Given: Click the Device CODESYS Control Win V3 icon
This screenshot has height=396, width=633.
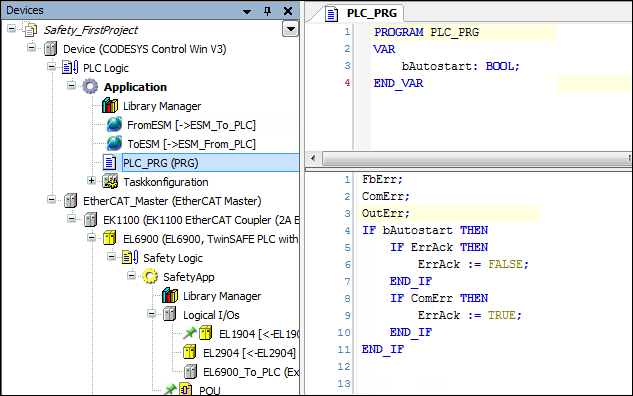Looking at the screenshot, I should [x=50, y=49].
